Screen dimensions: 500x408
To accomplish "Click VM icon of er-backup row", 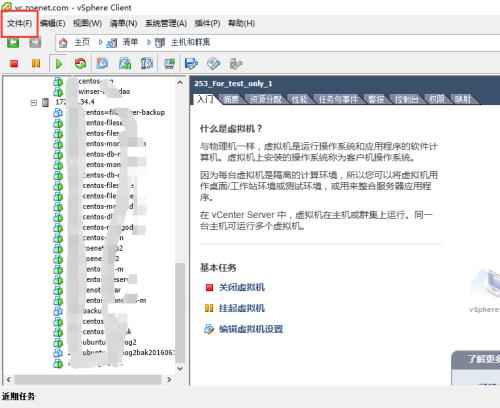I will (x=58, y=112).
